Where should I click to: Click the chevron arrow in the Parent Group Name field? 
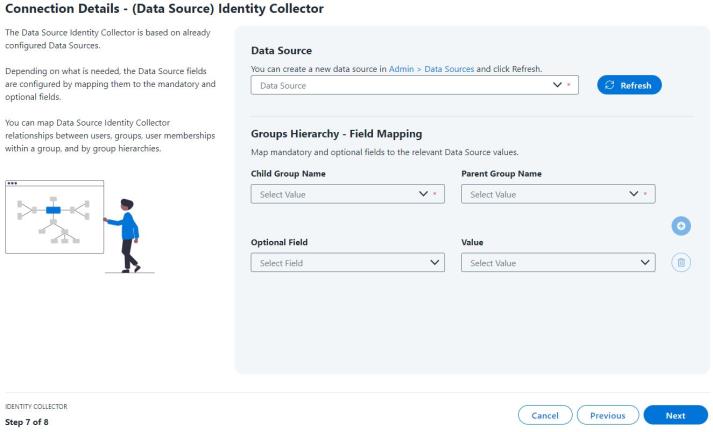pos(633,194)
